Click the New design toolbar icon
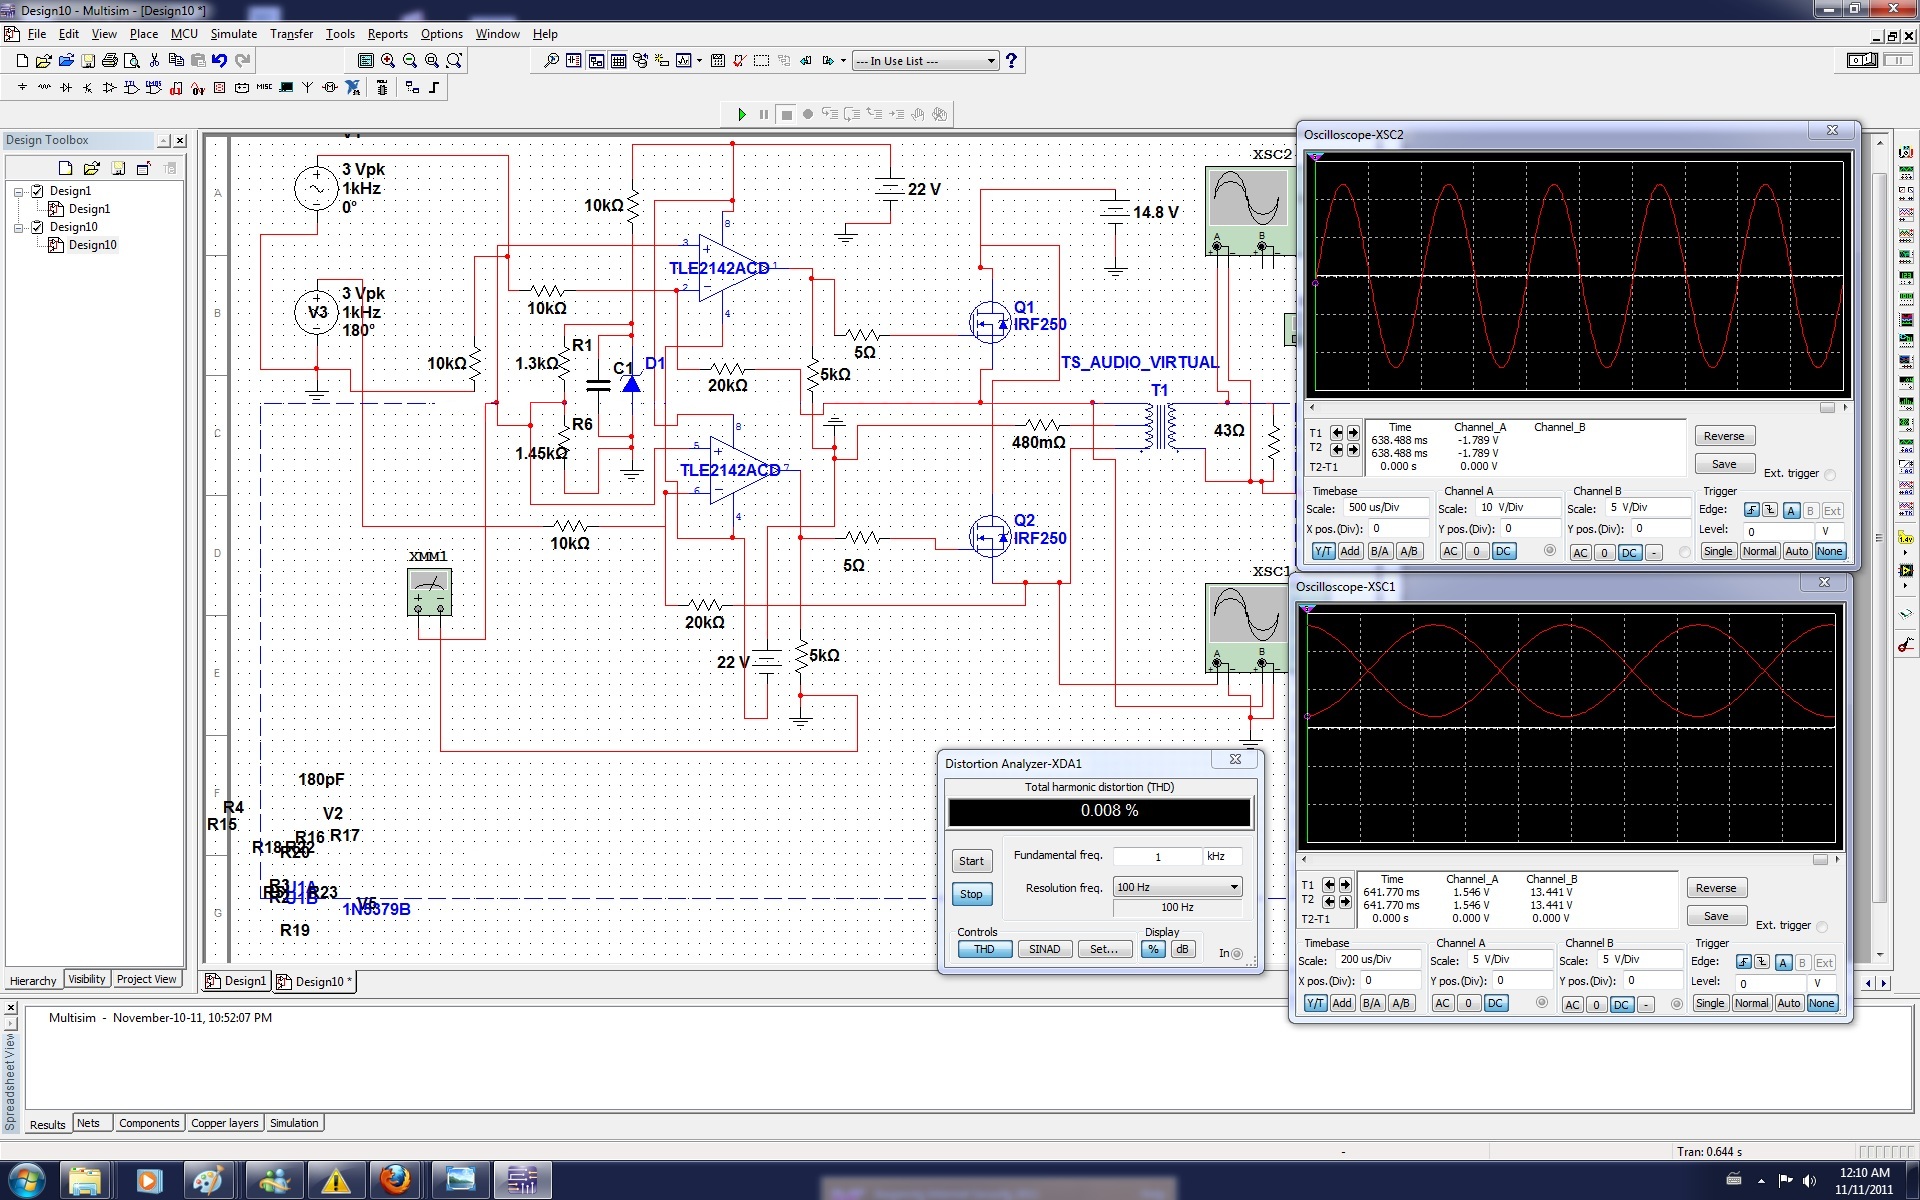The image size is (1920, 1200). (x=22, y=61)
